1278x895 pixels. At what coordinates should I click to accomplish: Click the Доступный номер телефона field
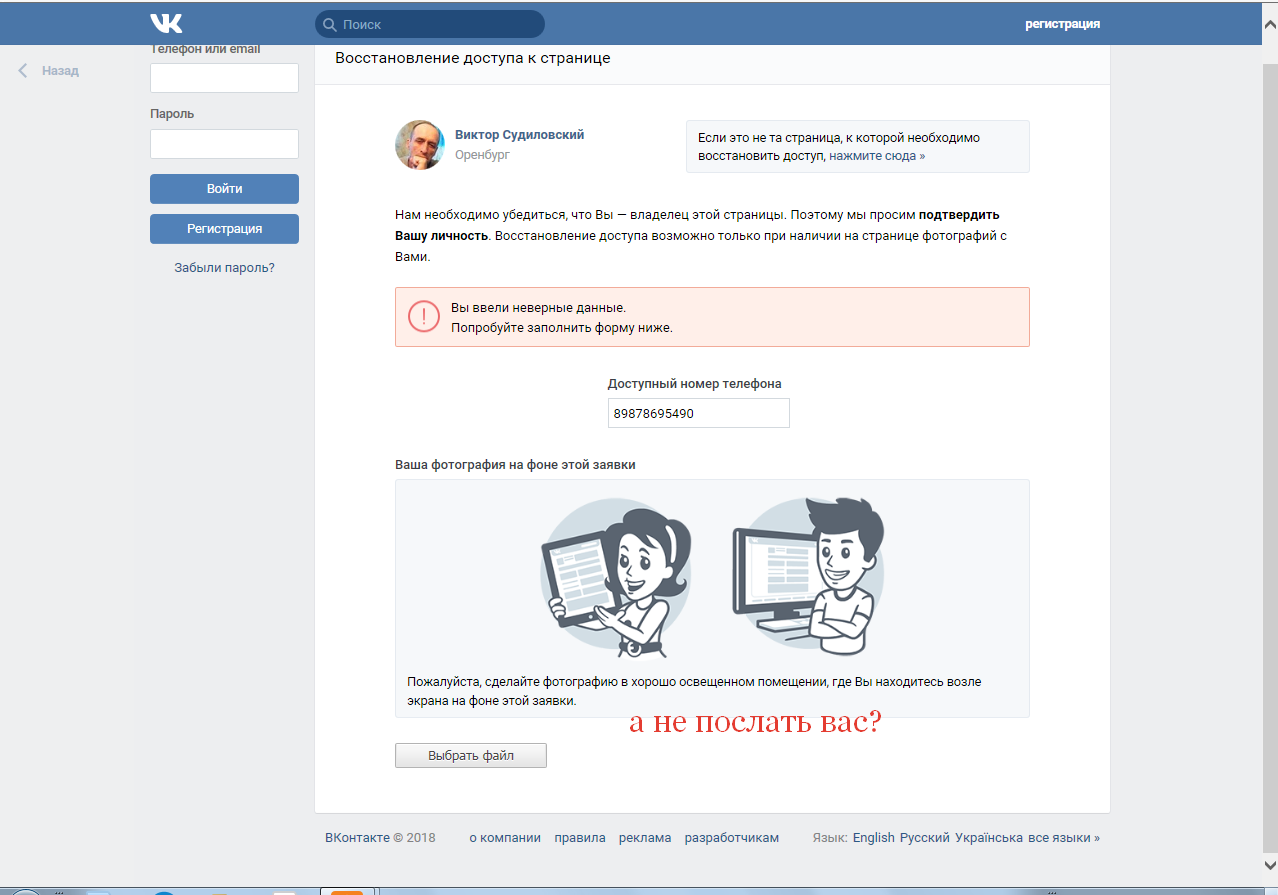click(x=698, y=413)
